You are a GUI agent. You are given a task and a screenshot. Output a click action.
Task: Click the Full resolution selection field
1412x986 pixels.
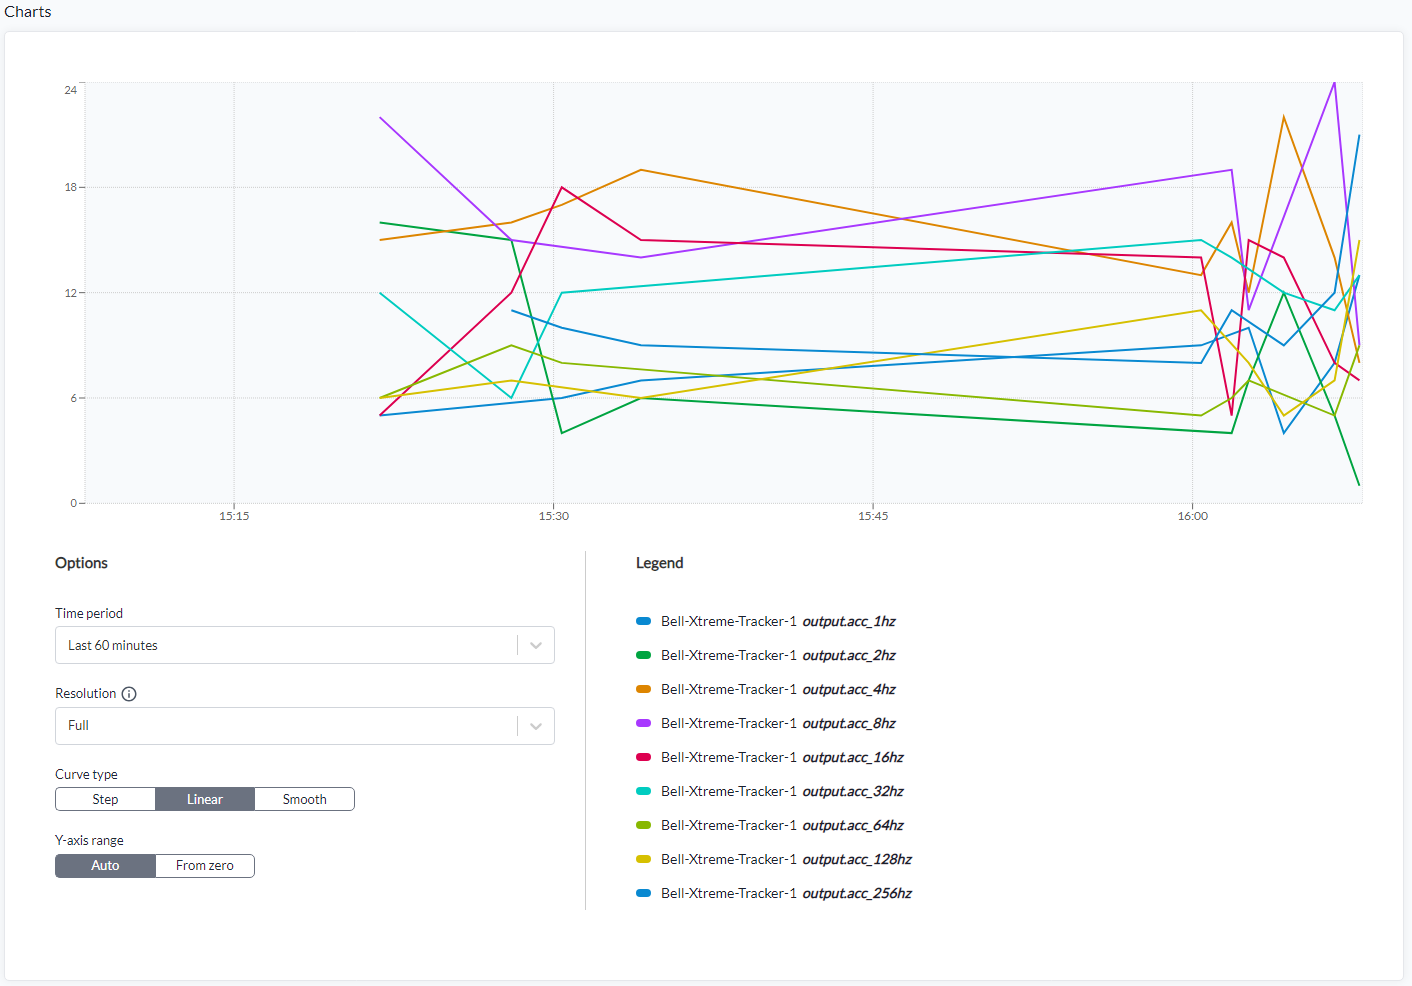(x=305, y=726)
